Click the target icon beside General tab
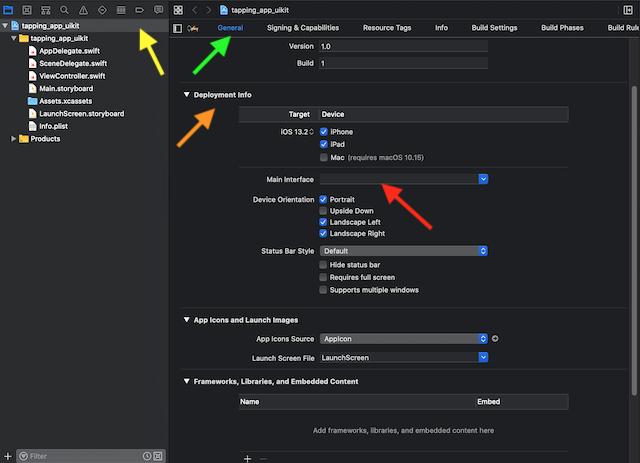Screen dimensions: 640x463 (193, 28)
